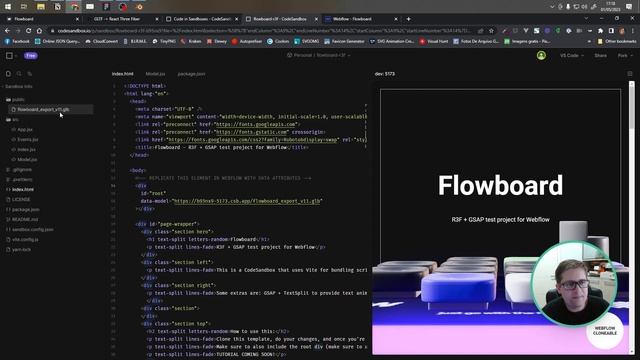Open the Facebook bookmark

click(x=17, y=41)
